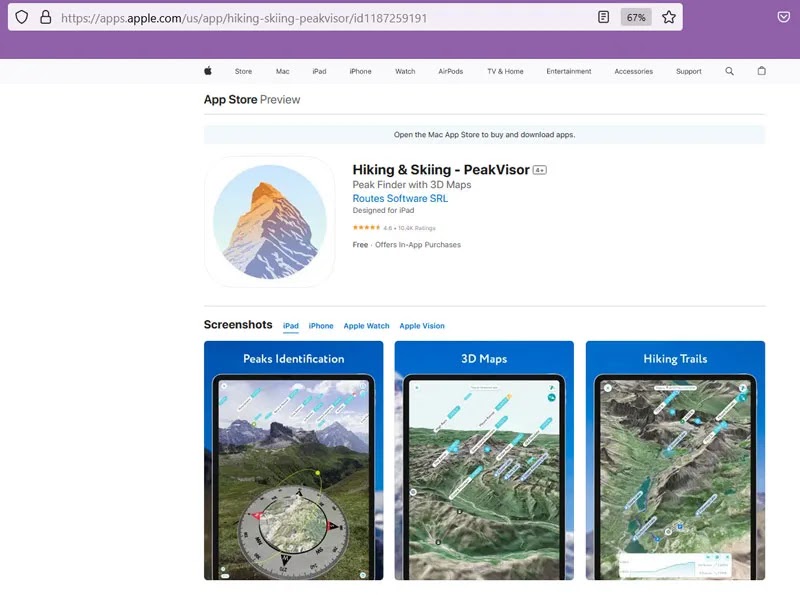Open the AirPods navigation item

tap(451, 71)
